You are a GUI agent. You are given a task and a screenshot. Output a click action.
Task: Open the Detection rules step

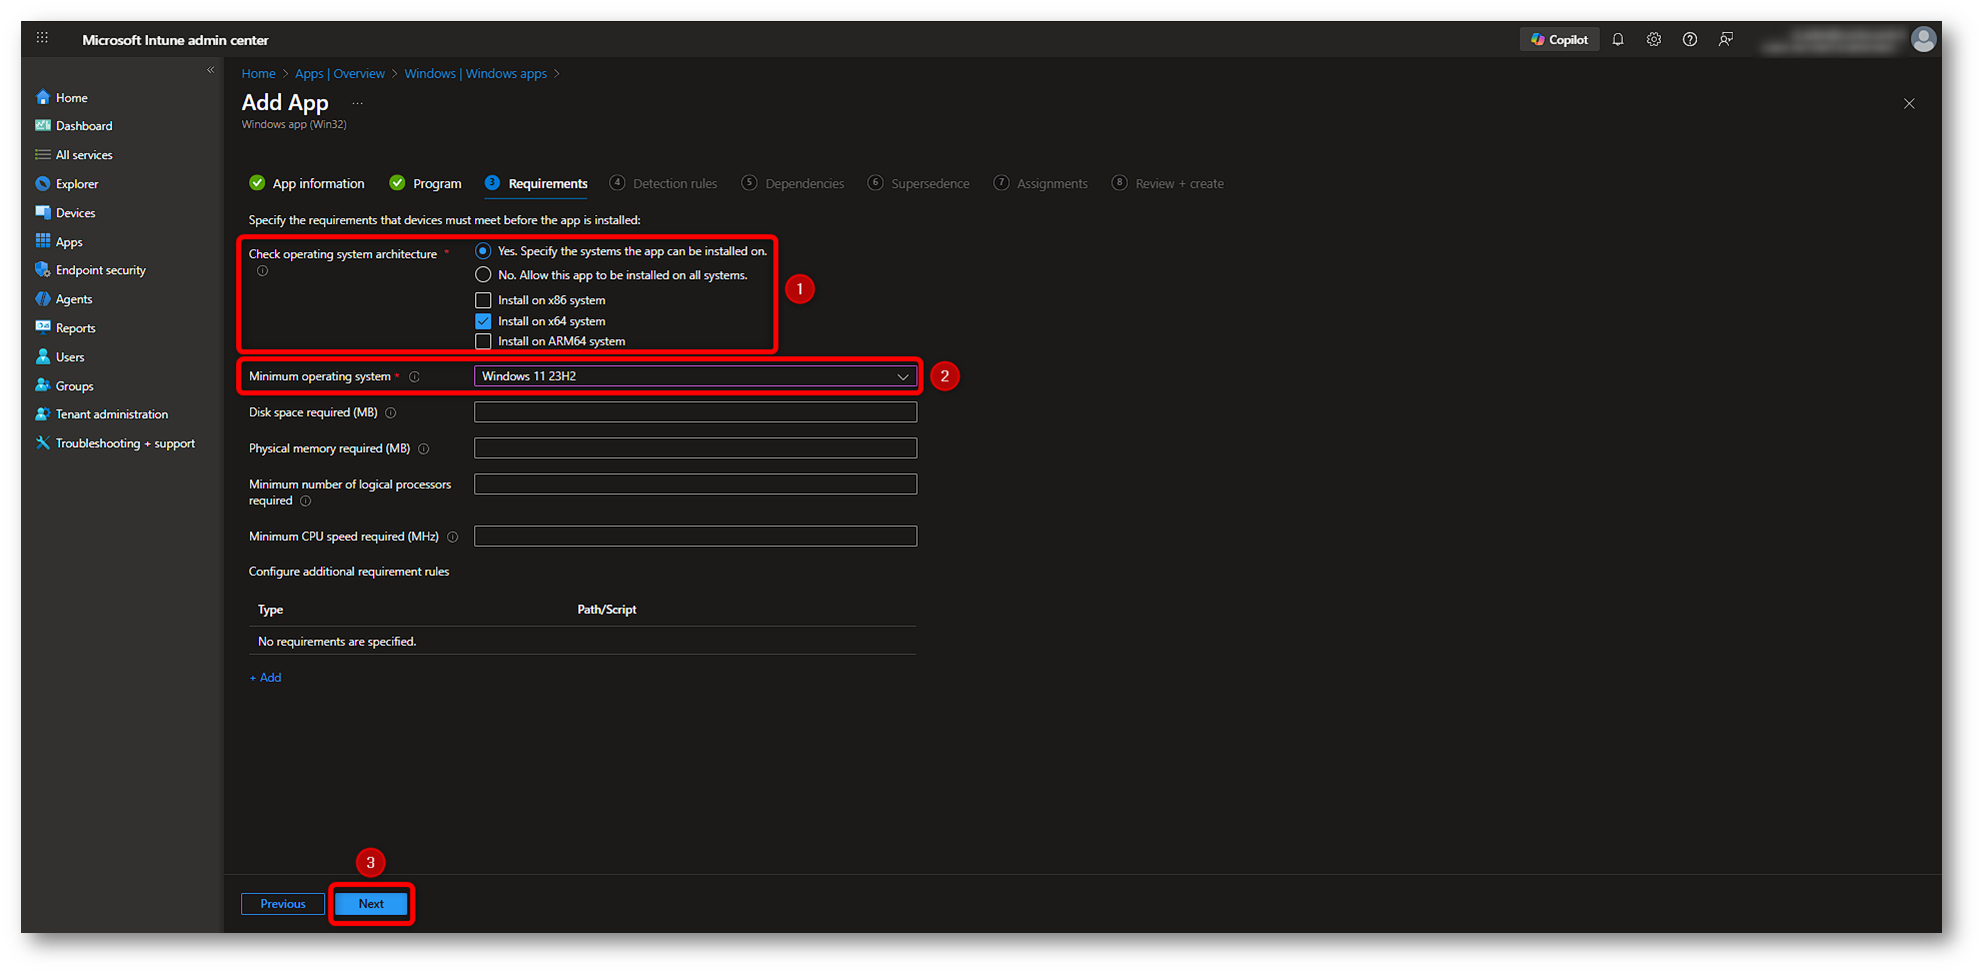coord(663,183)
